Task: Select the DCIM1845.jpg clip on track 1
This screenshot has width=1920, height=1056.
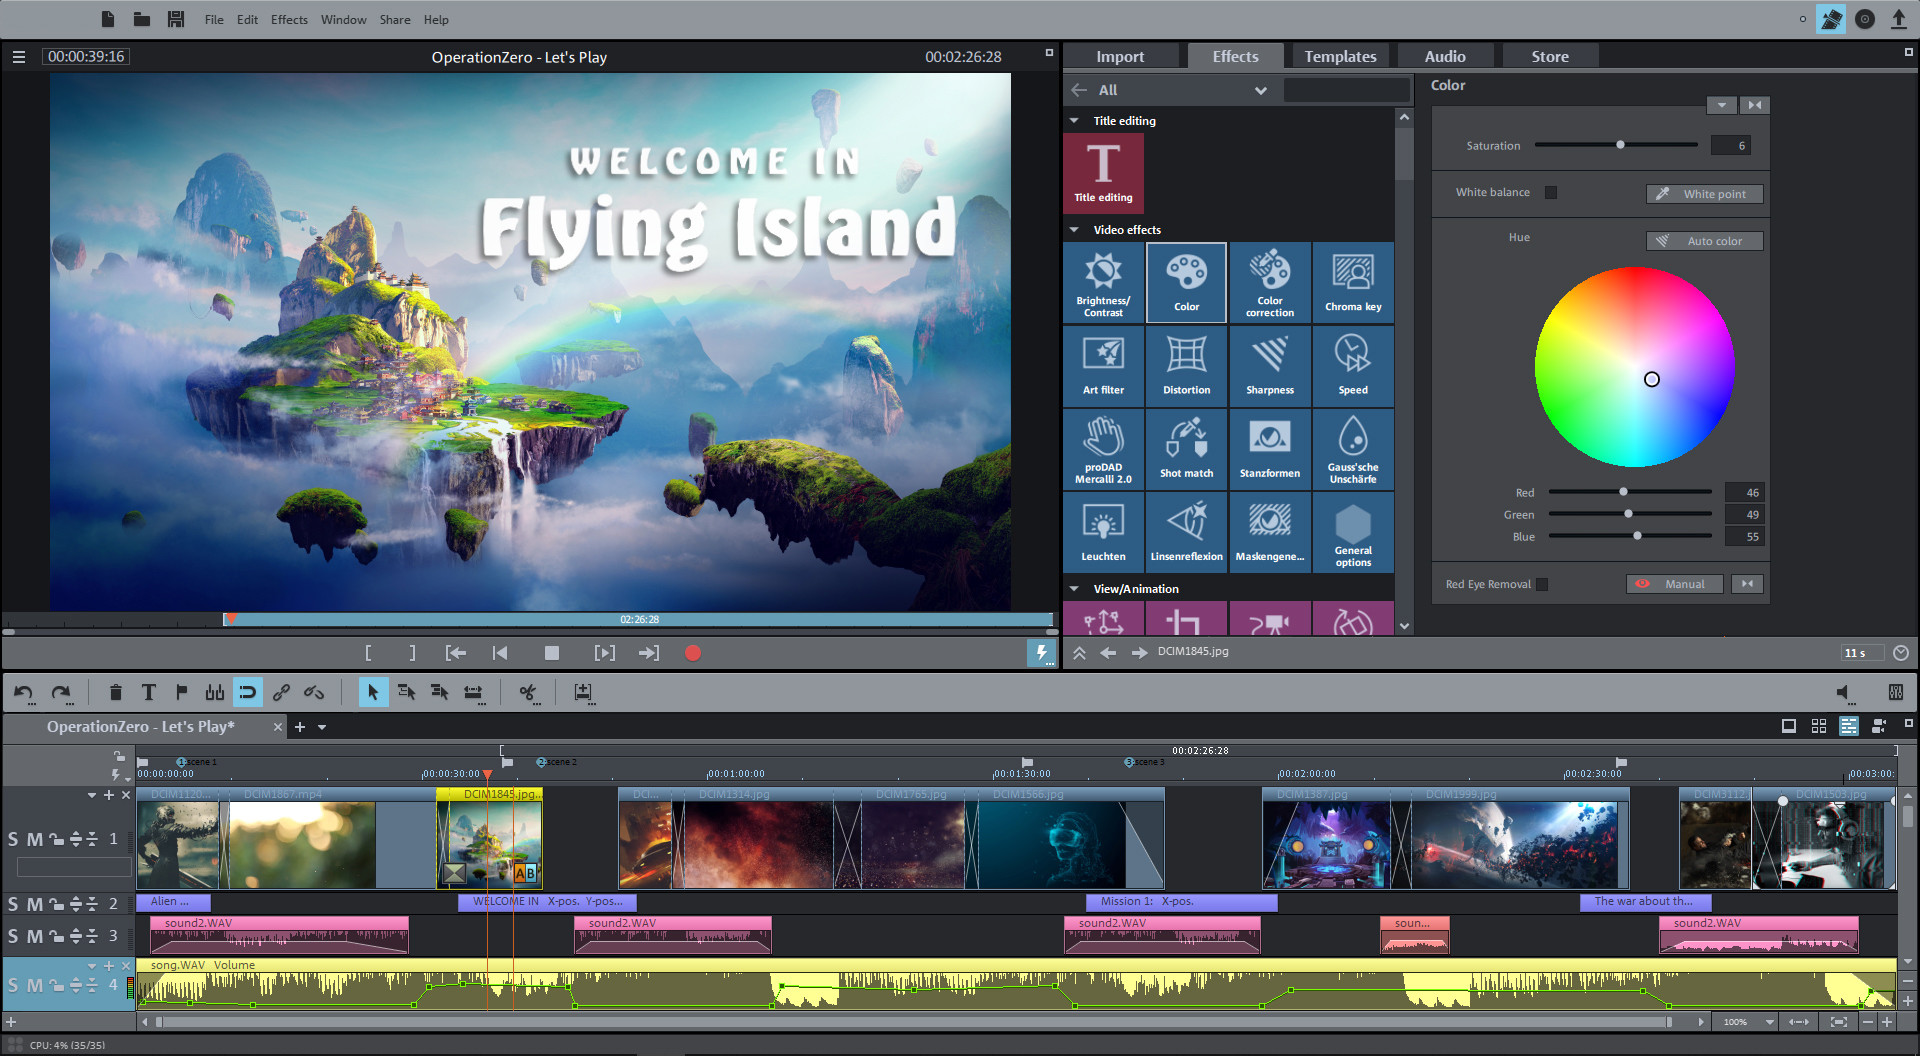Action: (490, 840)
